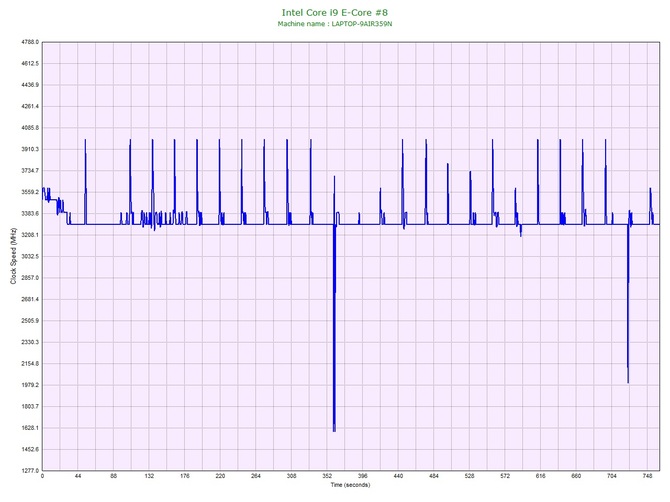The image size is (670, 502).
Task: Click the 4261.4 y-axis value
Action: (30, 106)
